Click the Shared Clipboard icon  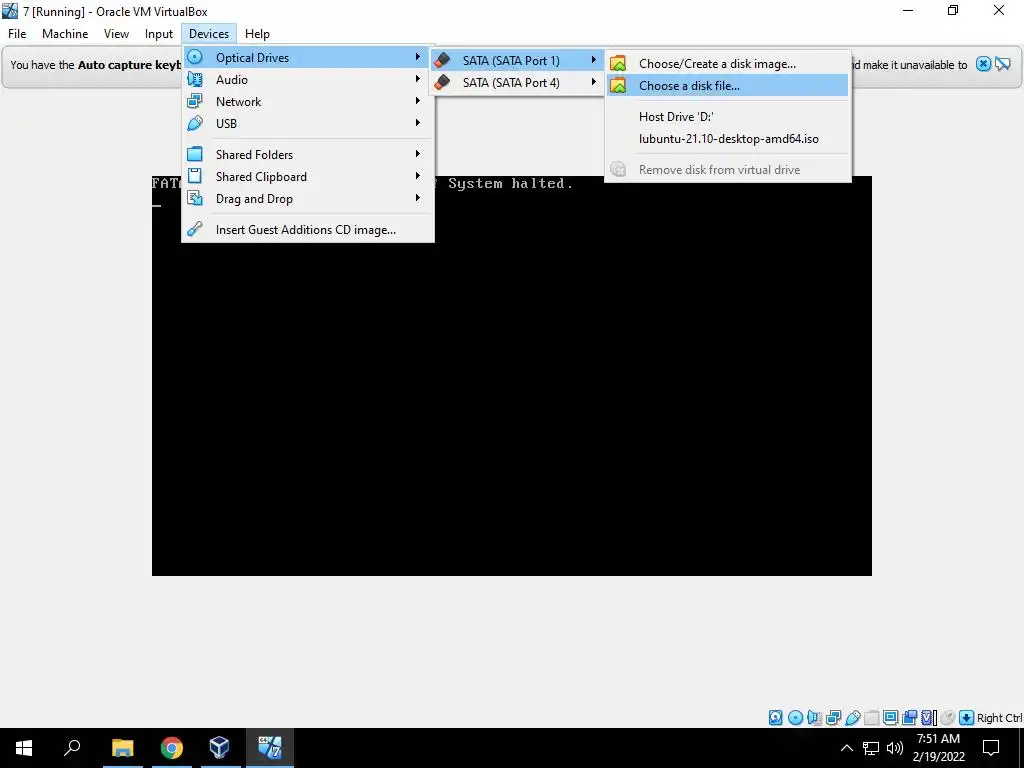(195, 176)
